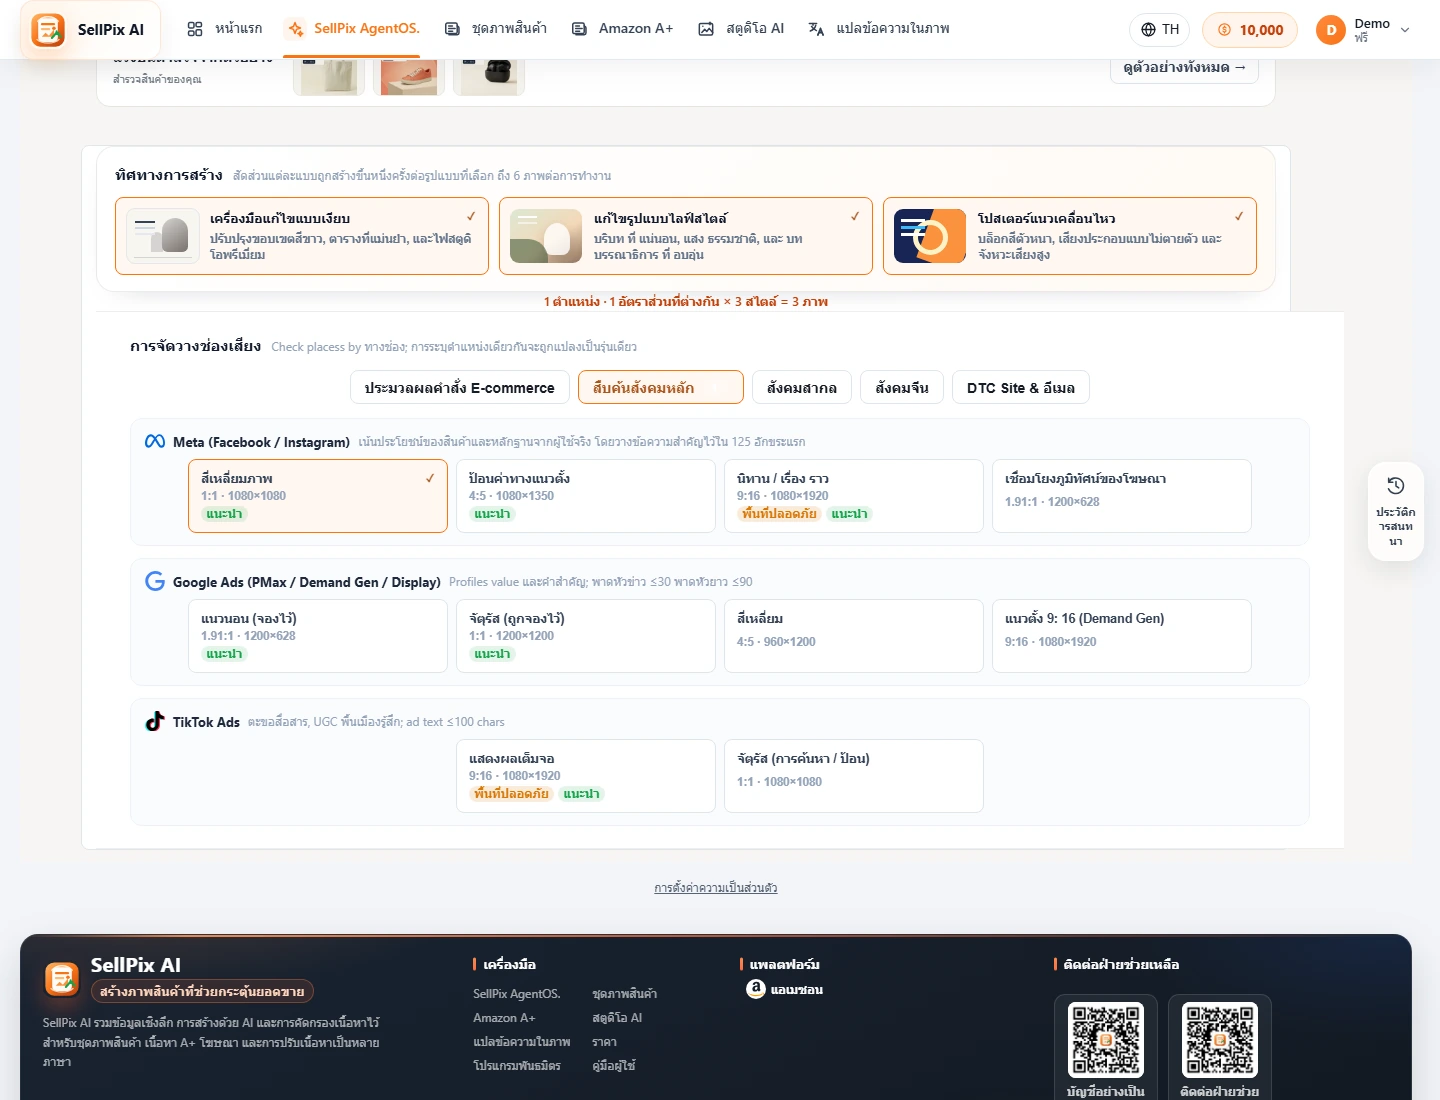Click the lifestyle style thumbnail image
The height and width of the screenshot is (1100, 1440).
tap(546, 236)
